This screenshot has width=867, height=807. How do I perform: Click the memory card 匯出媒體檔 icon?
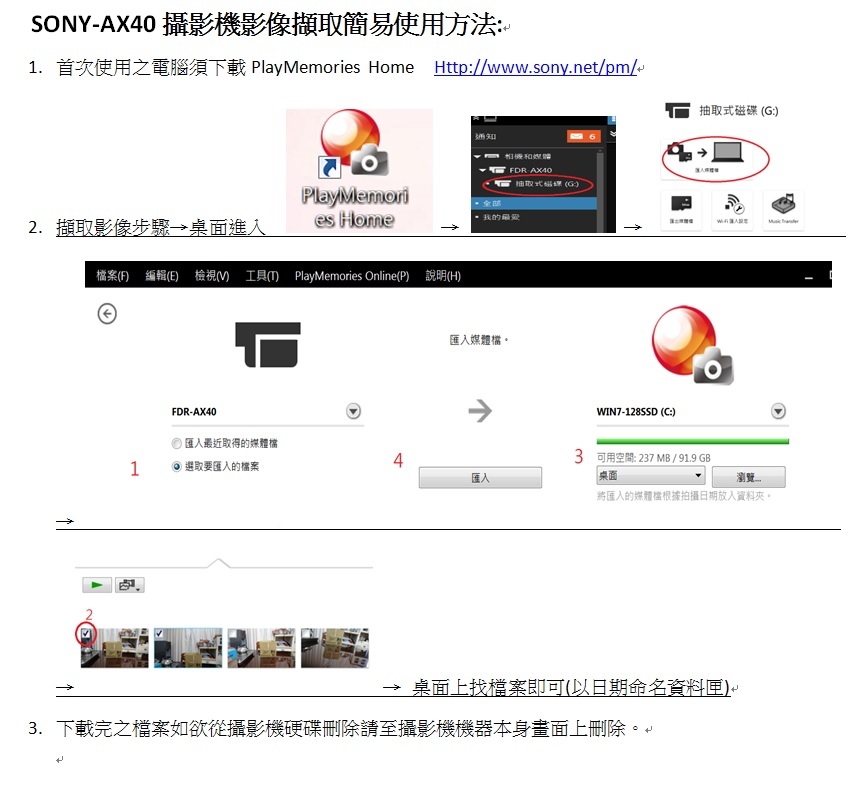[682, 202]
